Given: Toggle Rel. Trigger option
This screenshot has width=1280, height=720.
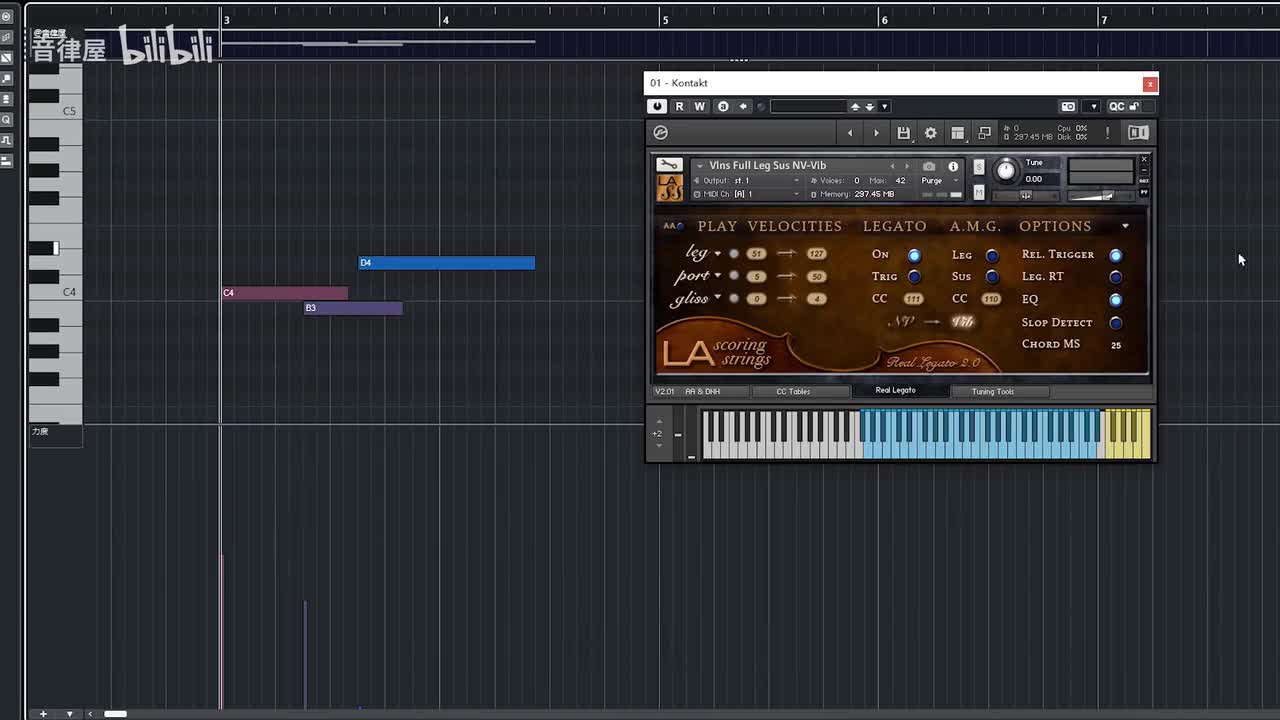Looking at the screenshot, I should (1116, 255).
